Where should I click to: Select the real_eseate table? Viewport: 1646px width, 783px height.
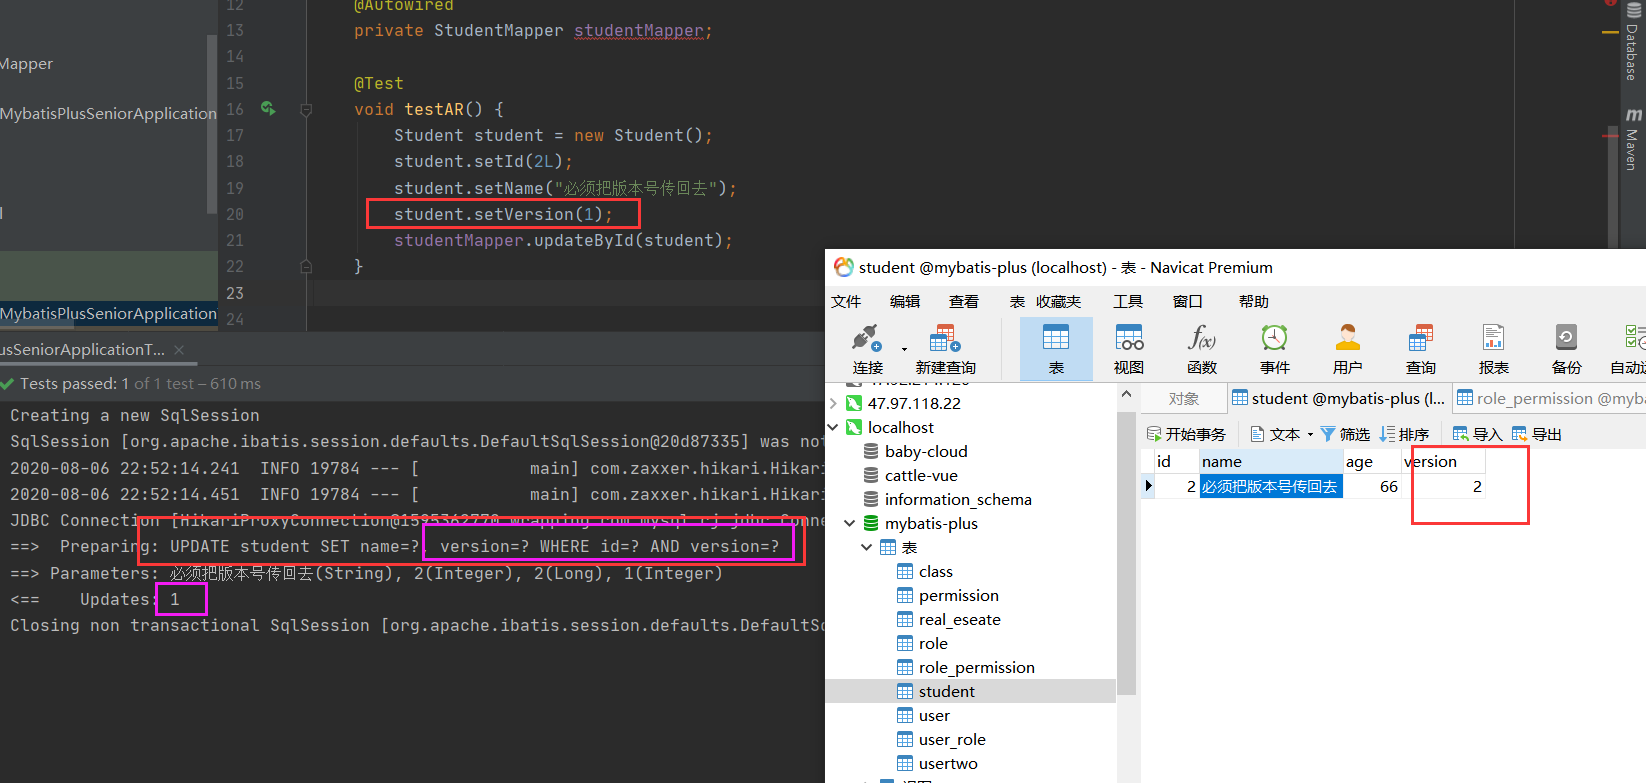[959, 620]
